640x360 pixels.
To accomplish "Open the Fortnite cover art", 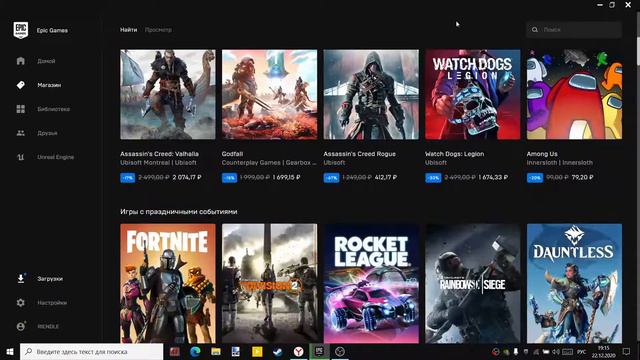I will 168,283.
